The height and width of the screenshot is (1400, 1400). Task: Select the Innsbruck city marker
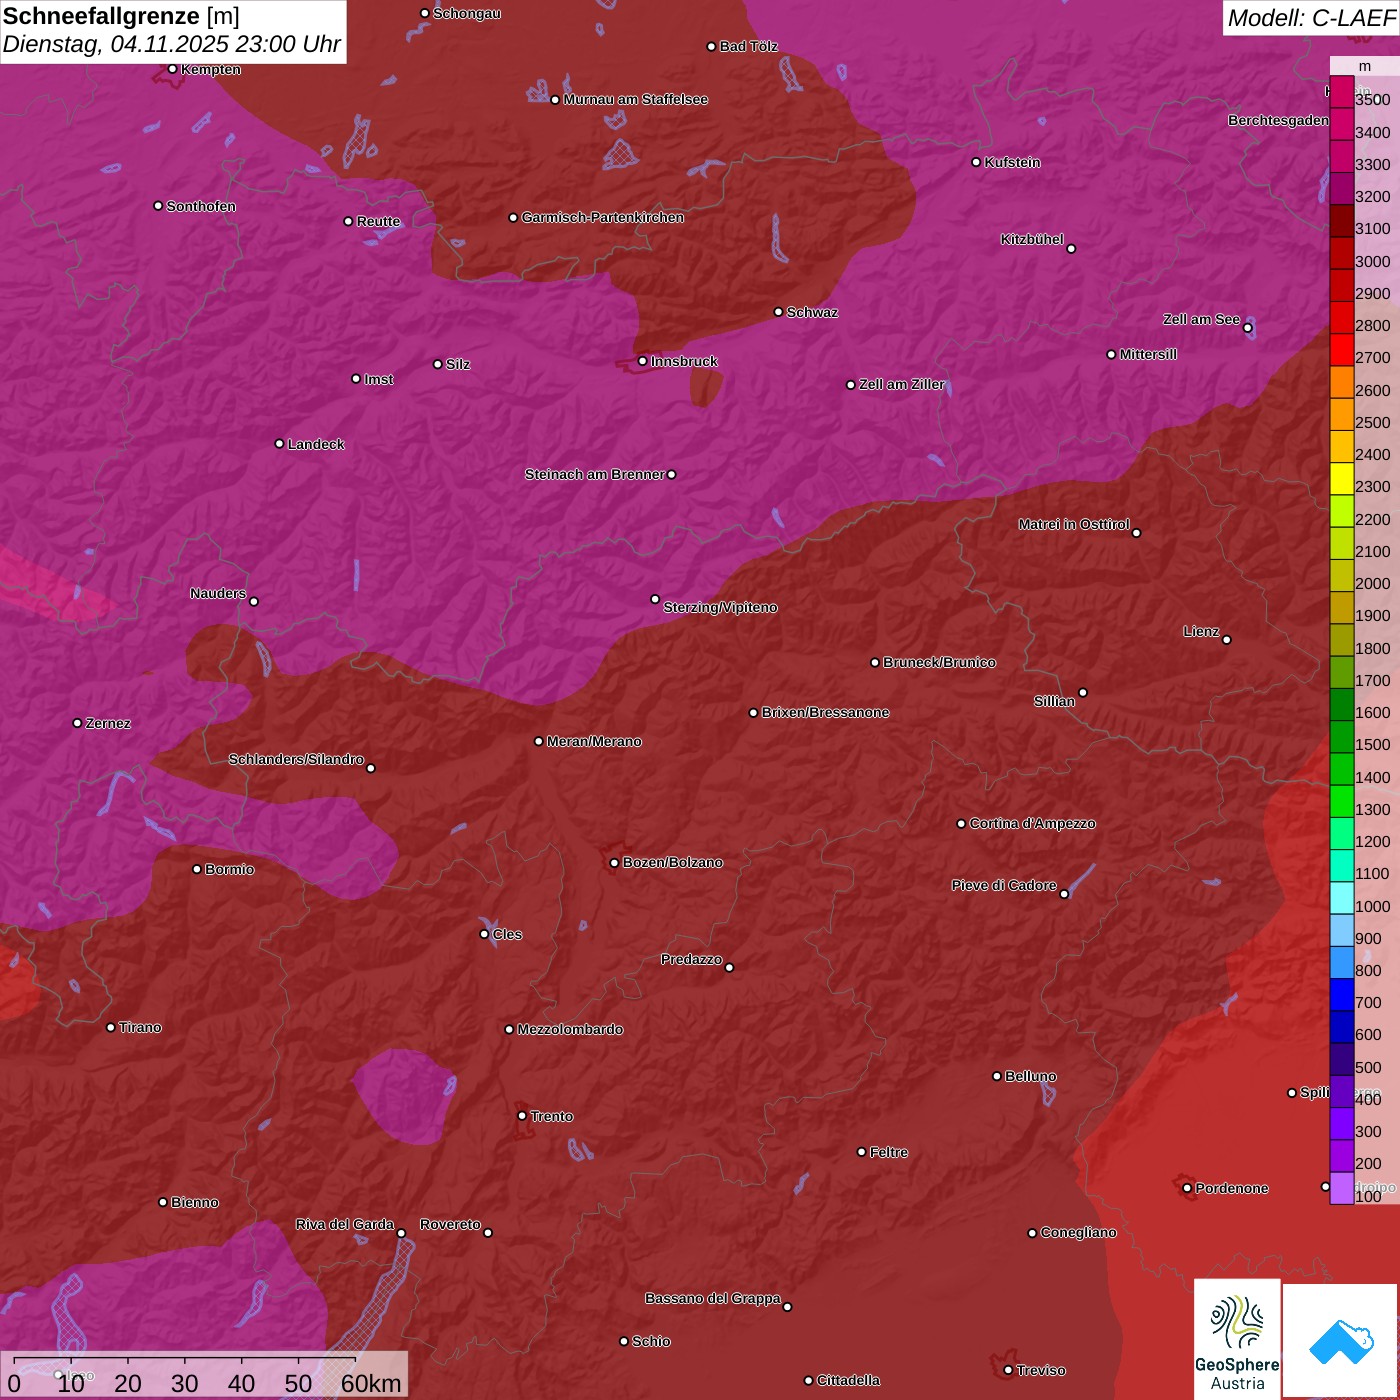642,361
